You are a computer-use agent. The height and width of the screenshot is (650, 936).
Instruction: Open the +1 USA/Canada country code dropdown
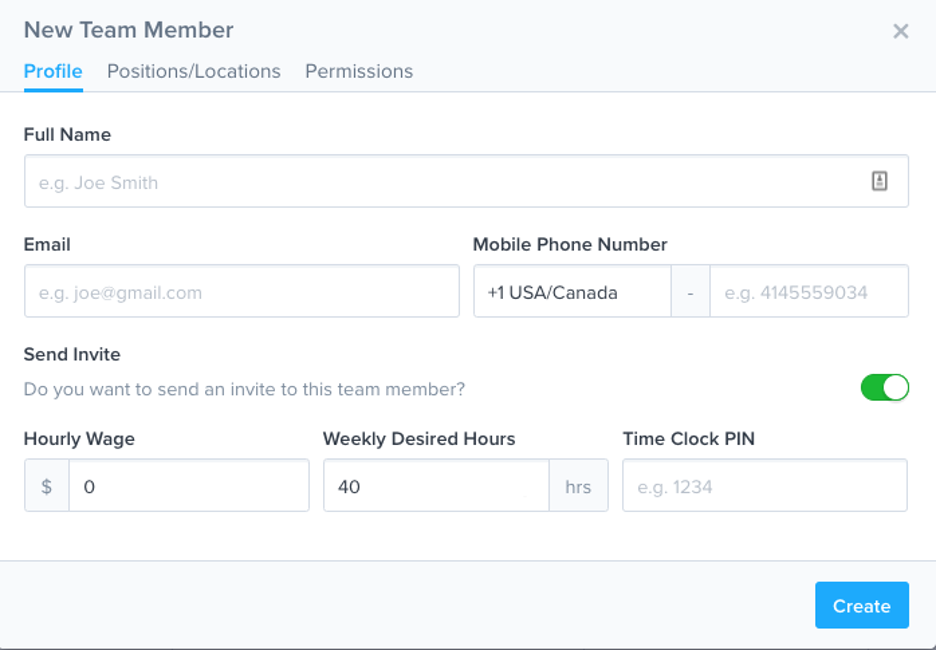(x=572, y=291)
